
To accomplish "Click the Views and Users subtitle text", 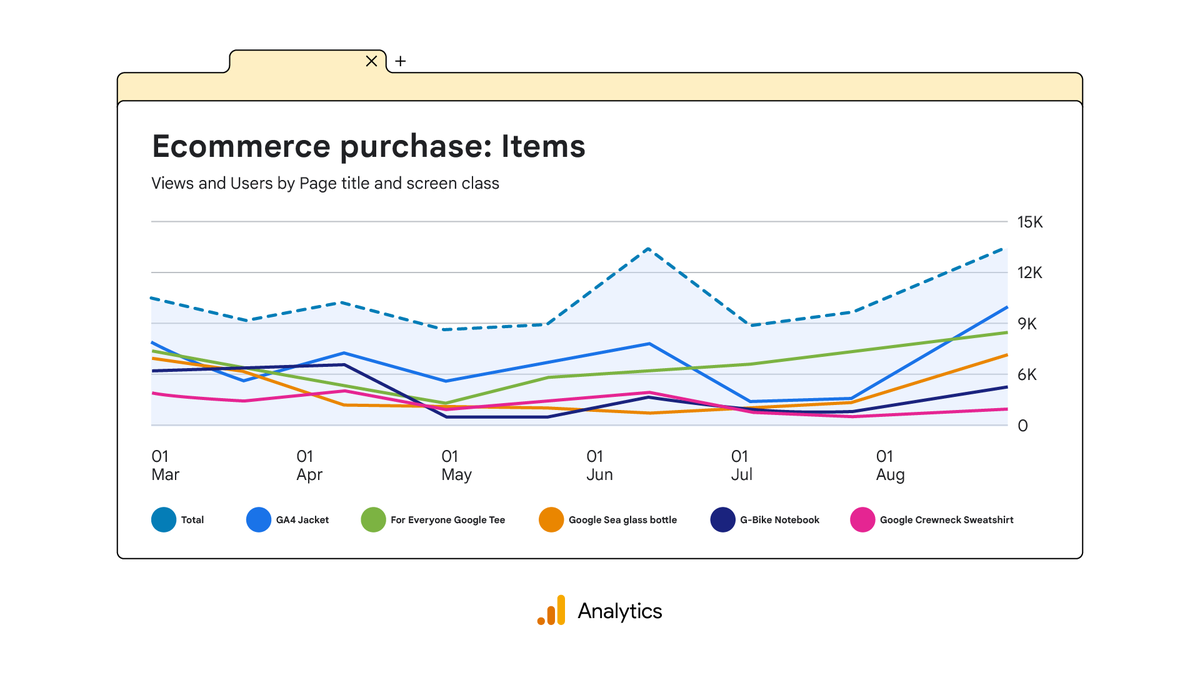I will 325,184.
